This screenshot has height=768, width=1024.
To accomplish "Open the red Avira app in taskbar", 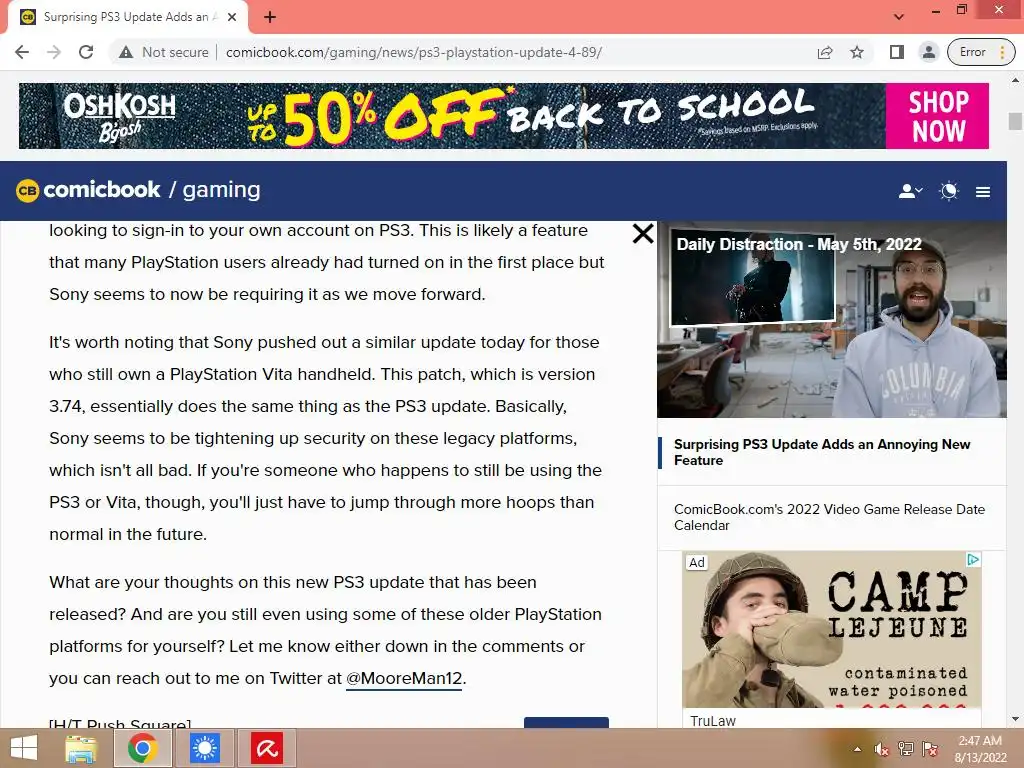I will tap(266, 748).
